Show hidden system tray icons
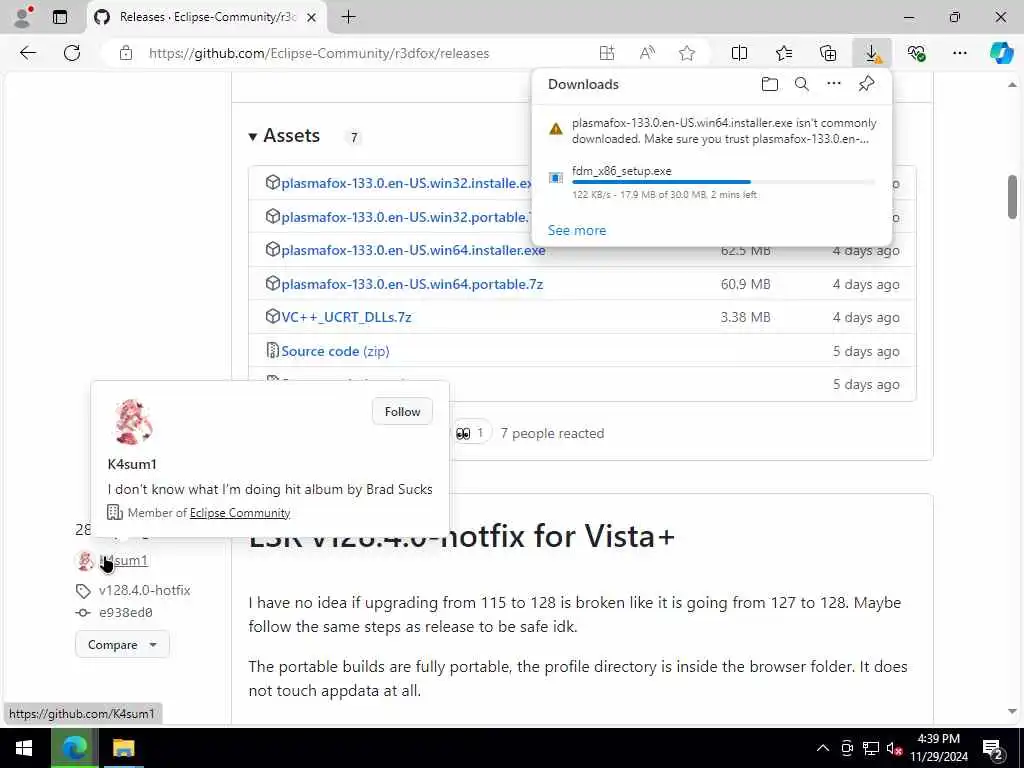The image size is (1024, 768). [x=823, y=748]
